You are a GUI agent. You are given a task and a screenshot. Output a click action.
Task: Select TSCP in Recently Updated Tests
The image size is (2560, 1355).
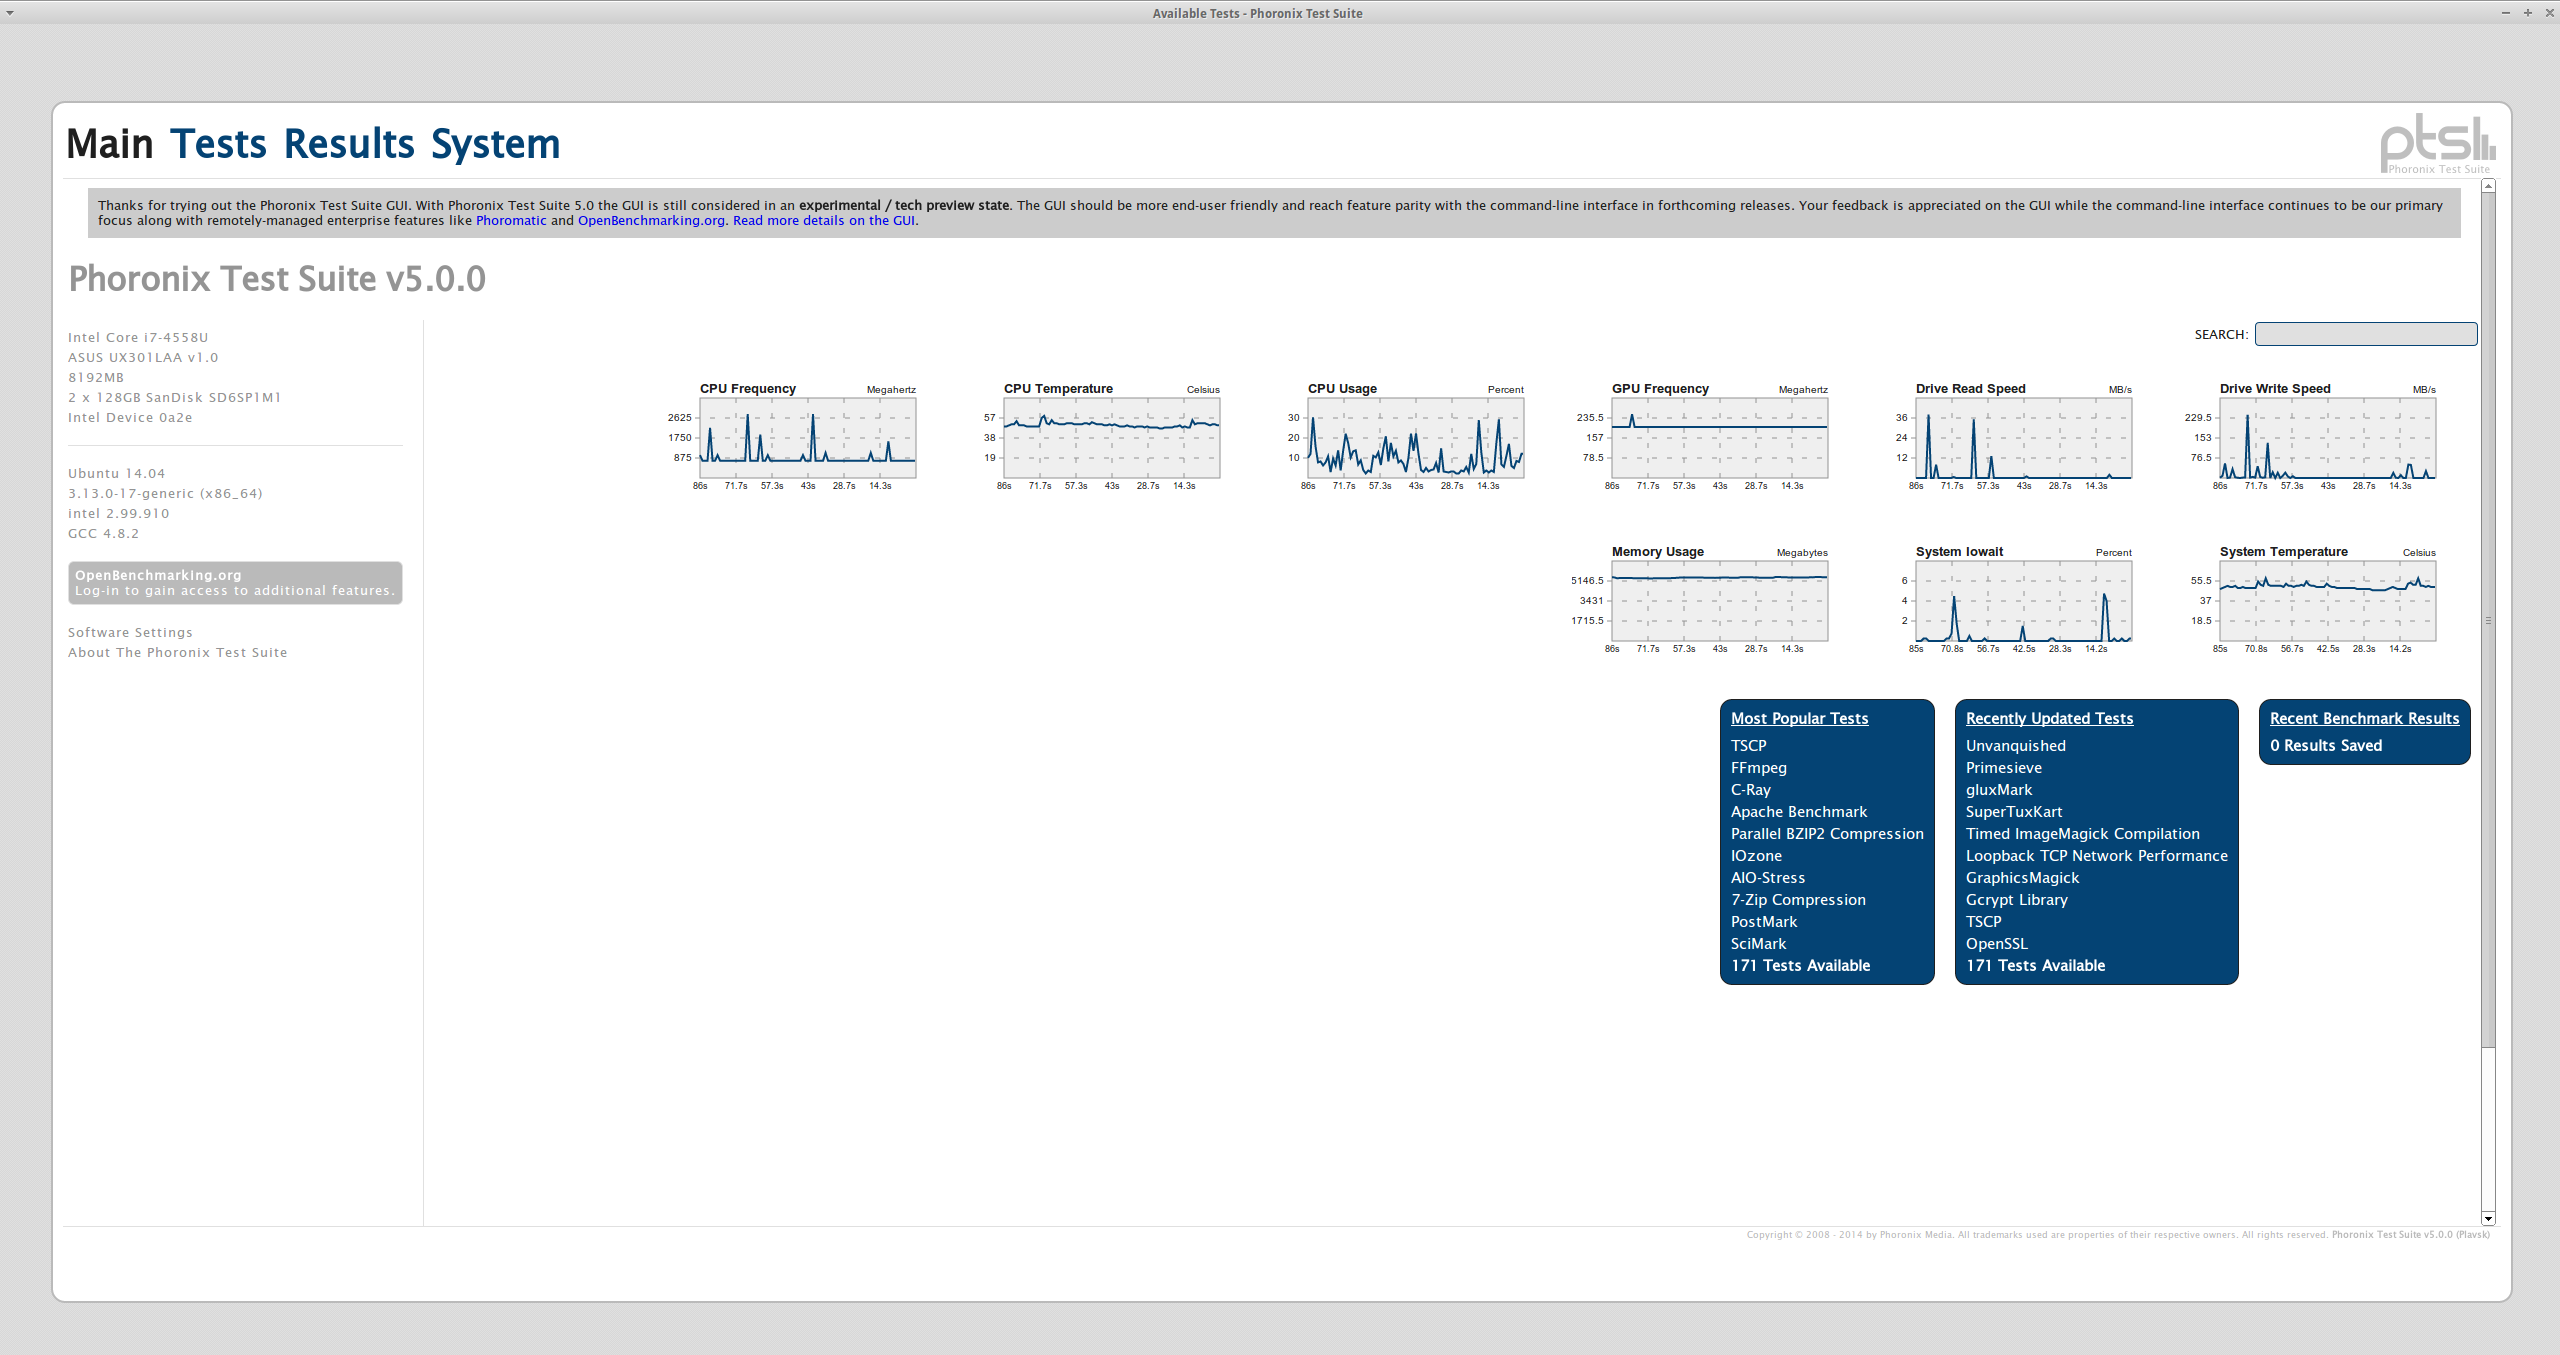[x=1983, y=922]
